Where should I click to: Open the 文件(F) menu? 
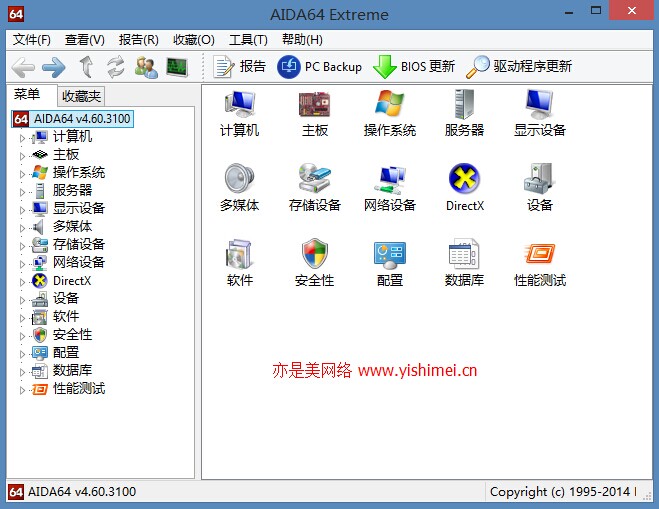pos(32,40)
